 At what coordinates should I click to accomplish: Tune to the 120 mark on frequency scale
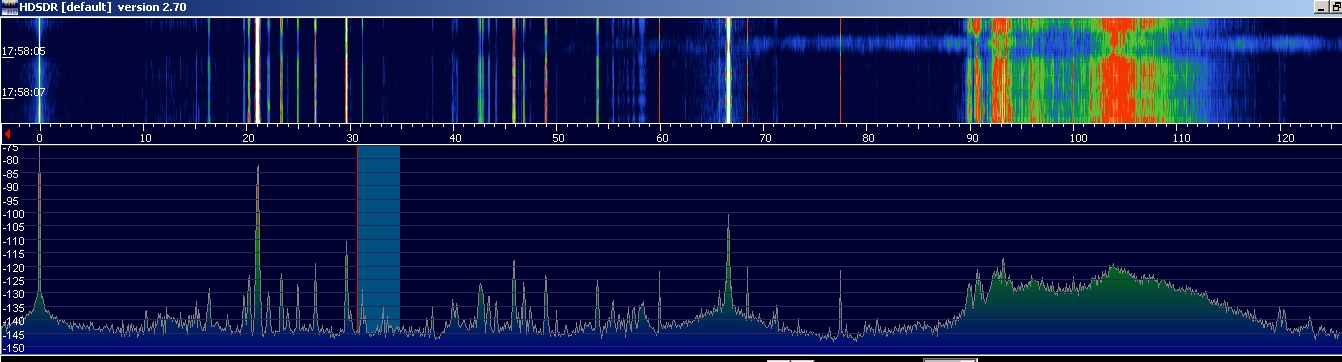pos(1282,138)
